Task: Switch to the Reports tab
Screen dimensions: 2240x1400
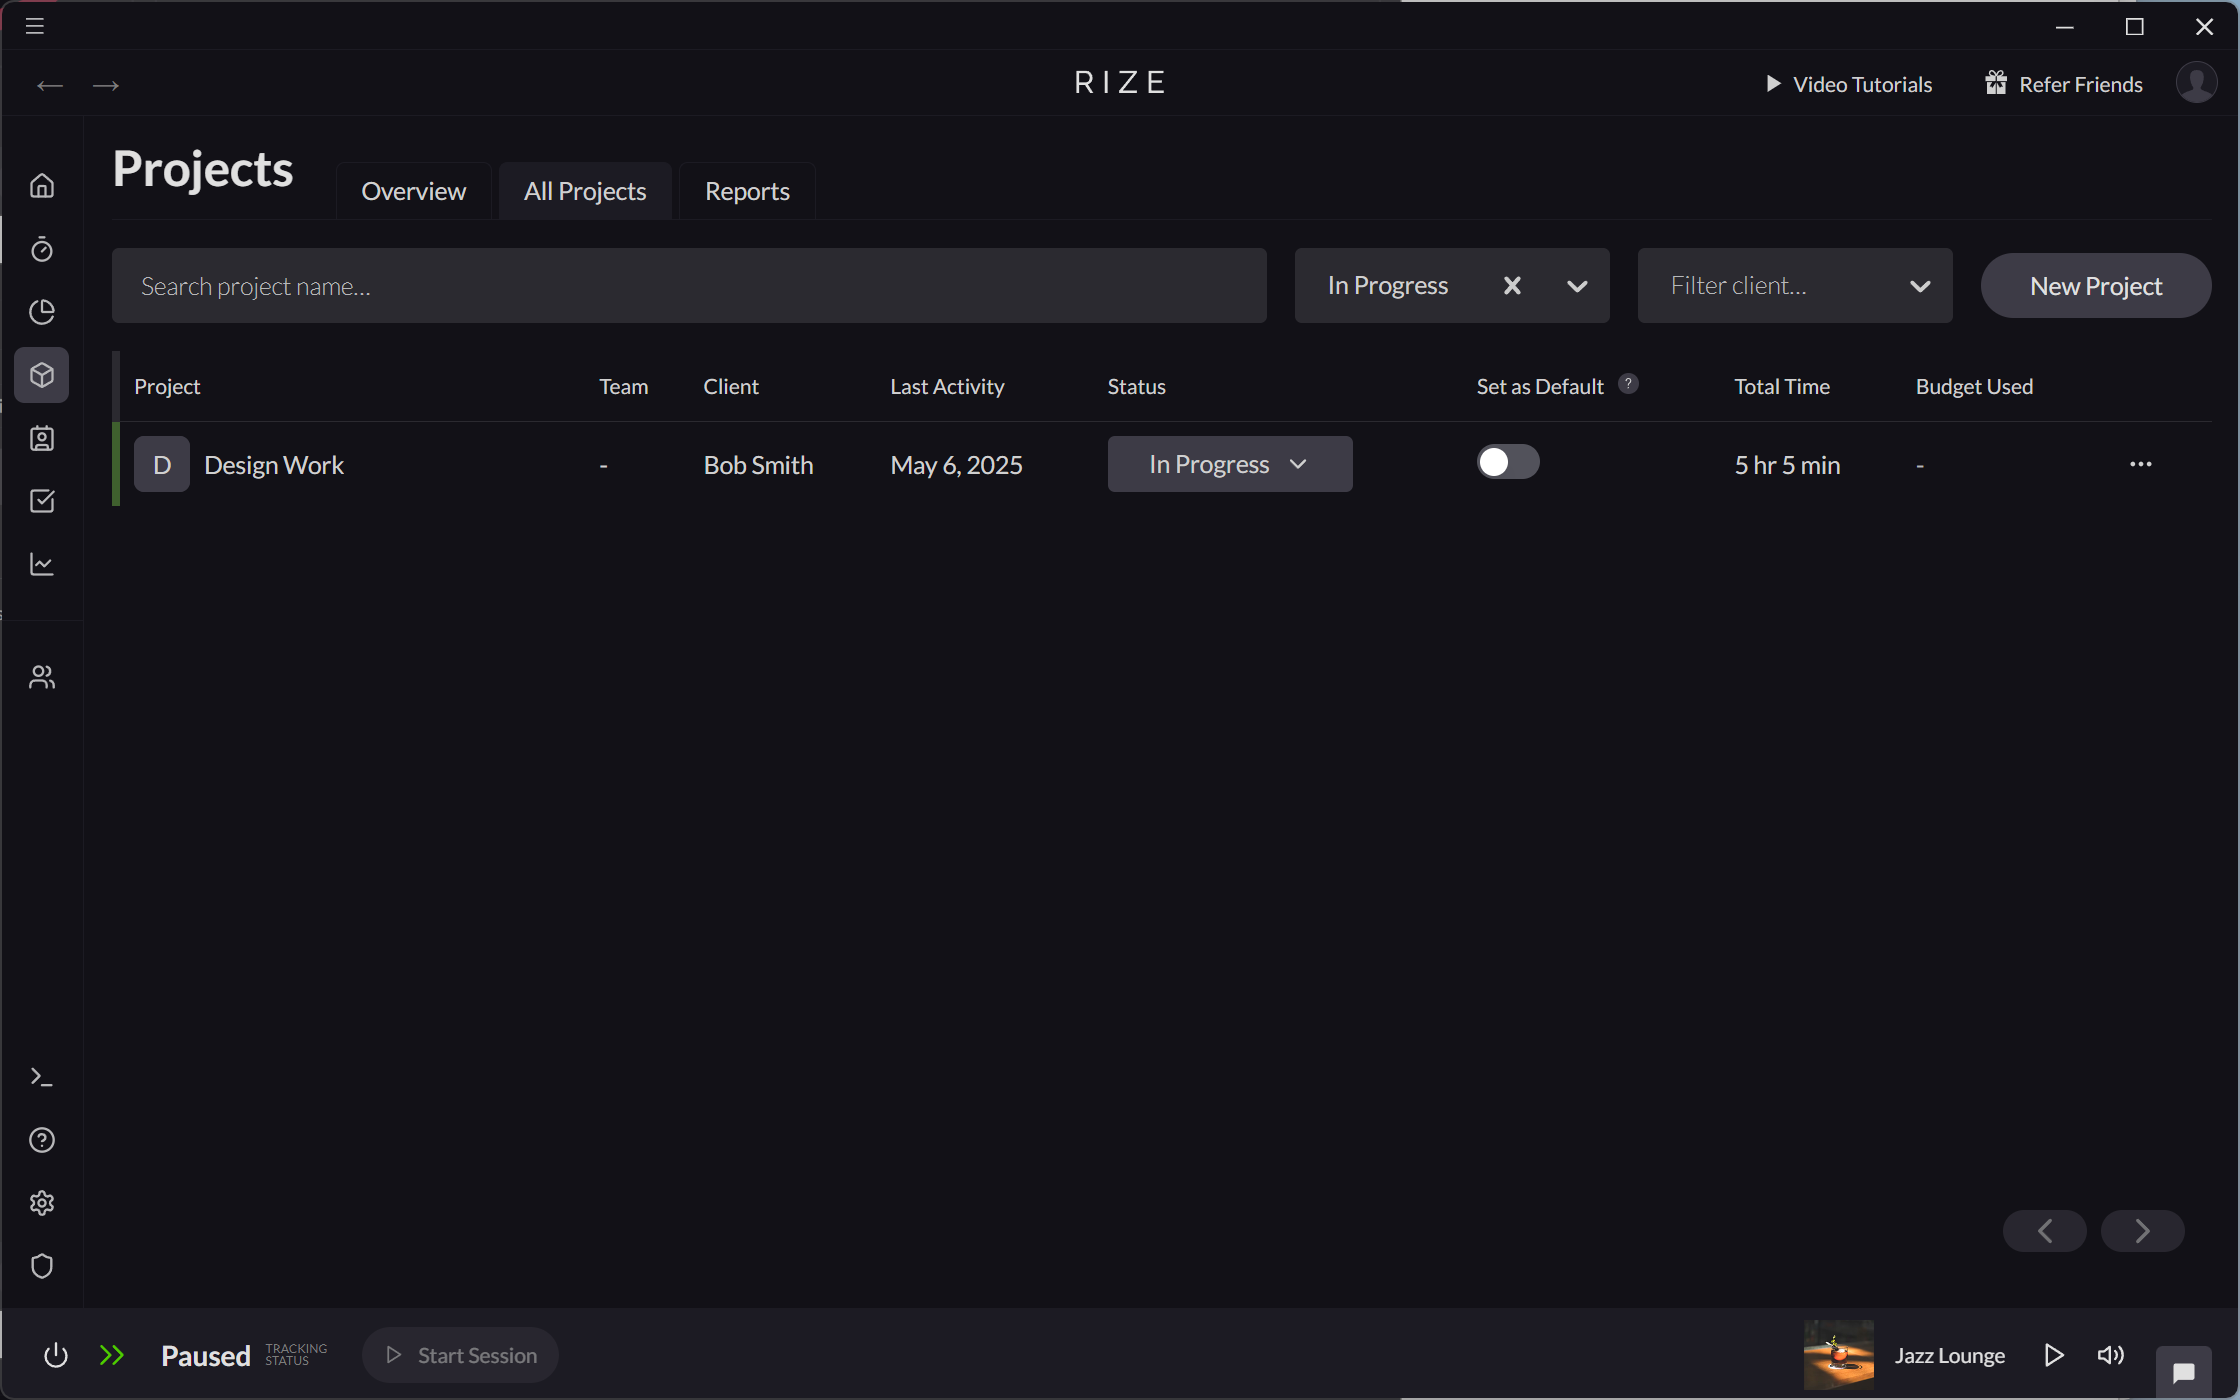Action: [746, 190]
